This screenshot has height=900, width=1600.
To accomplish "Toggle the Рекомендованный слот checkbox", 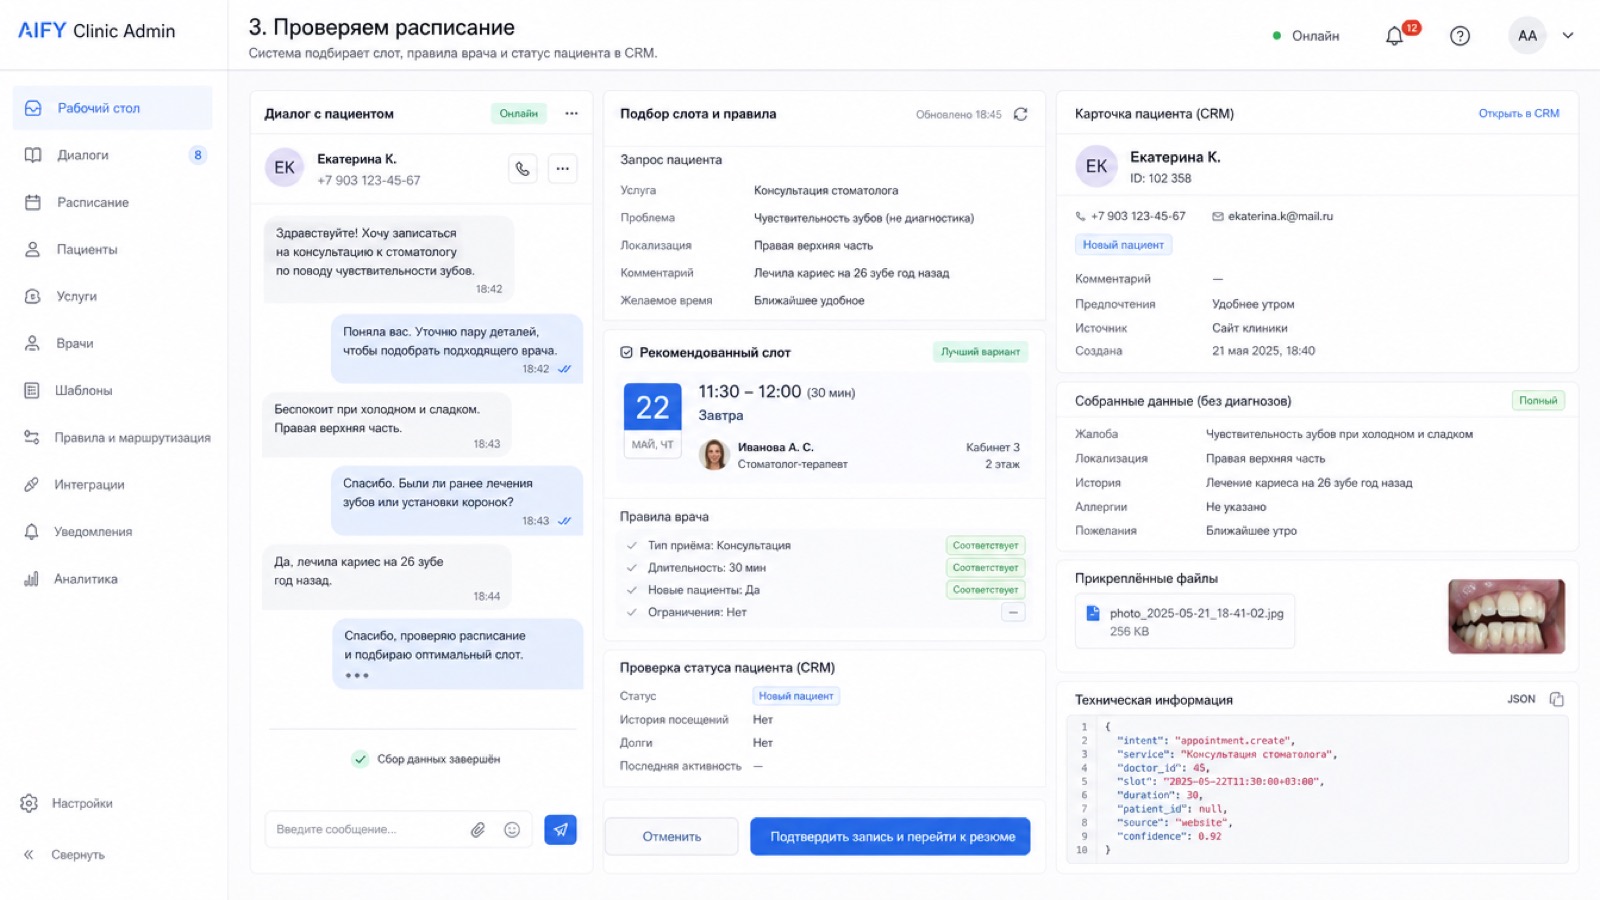I will 627,352.
